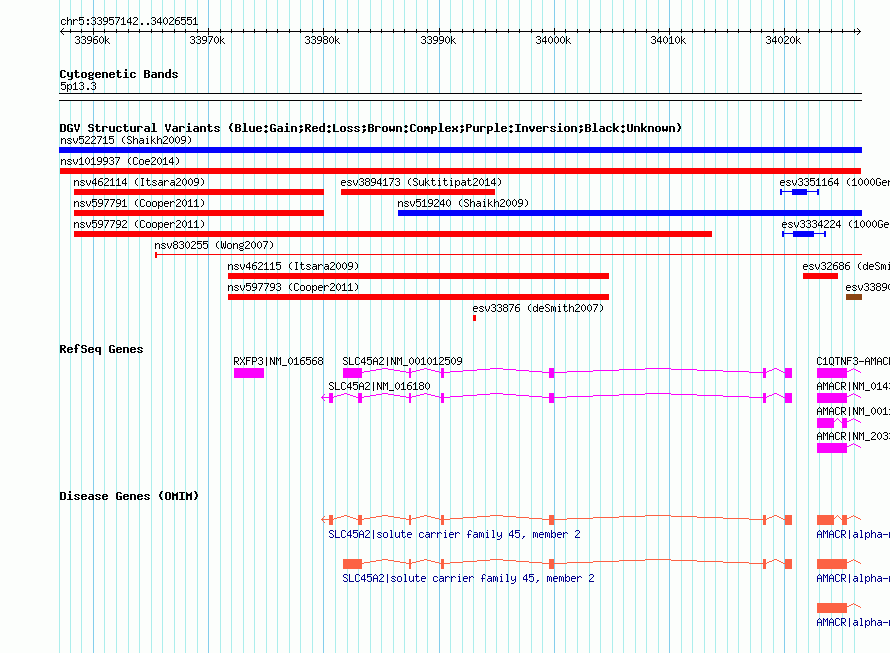Click the esv32686 variant label
The width and height of the screenshot is (890, 653).
(x=846, y=266)
